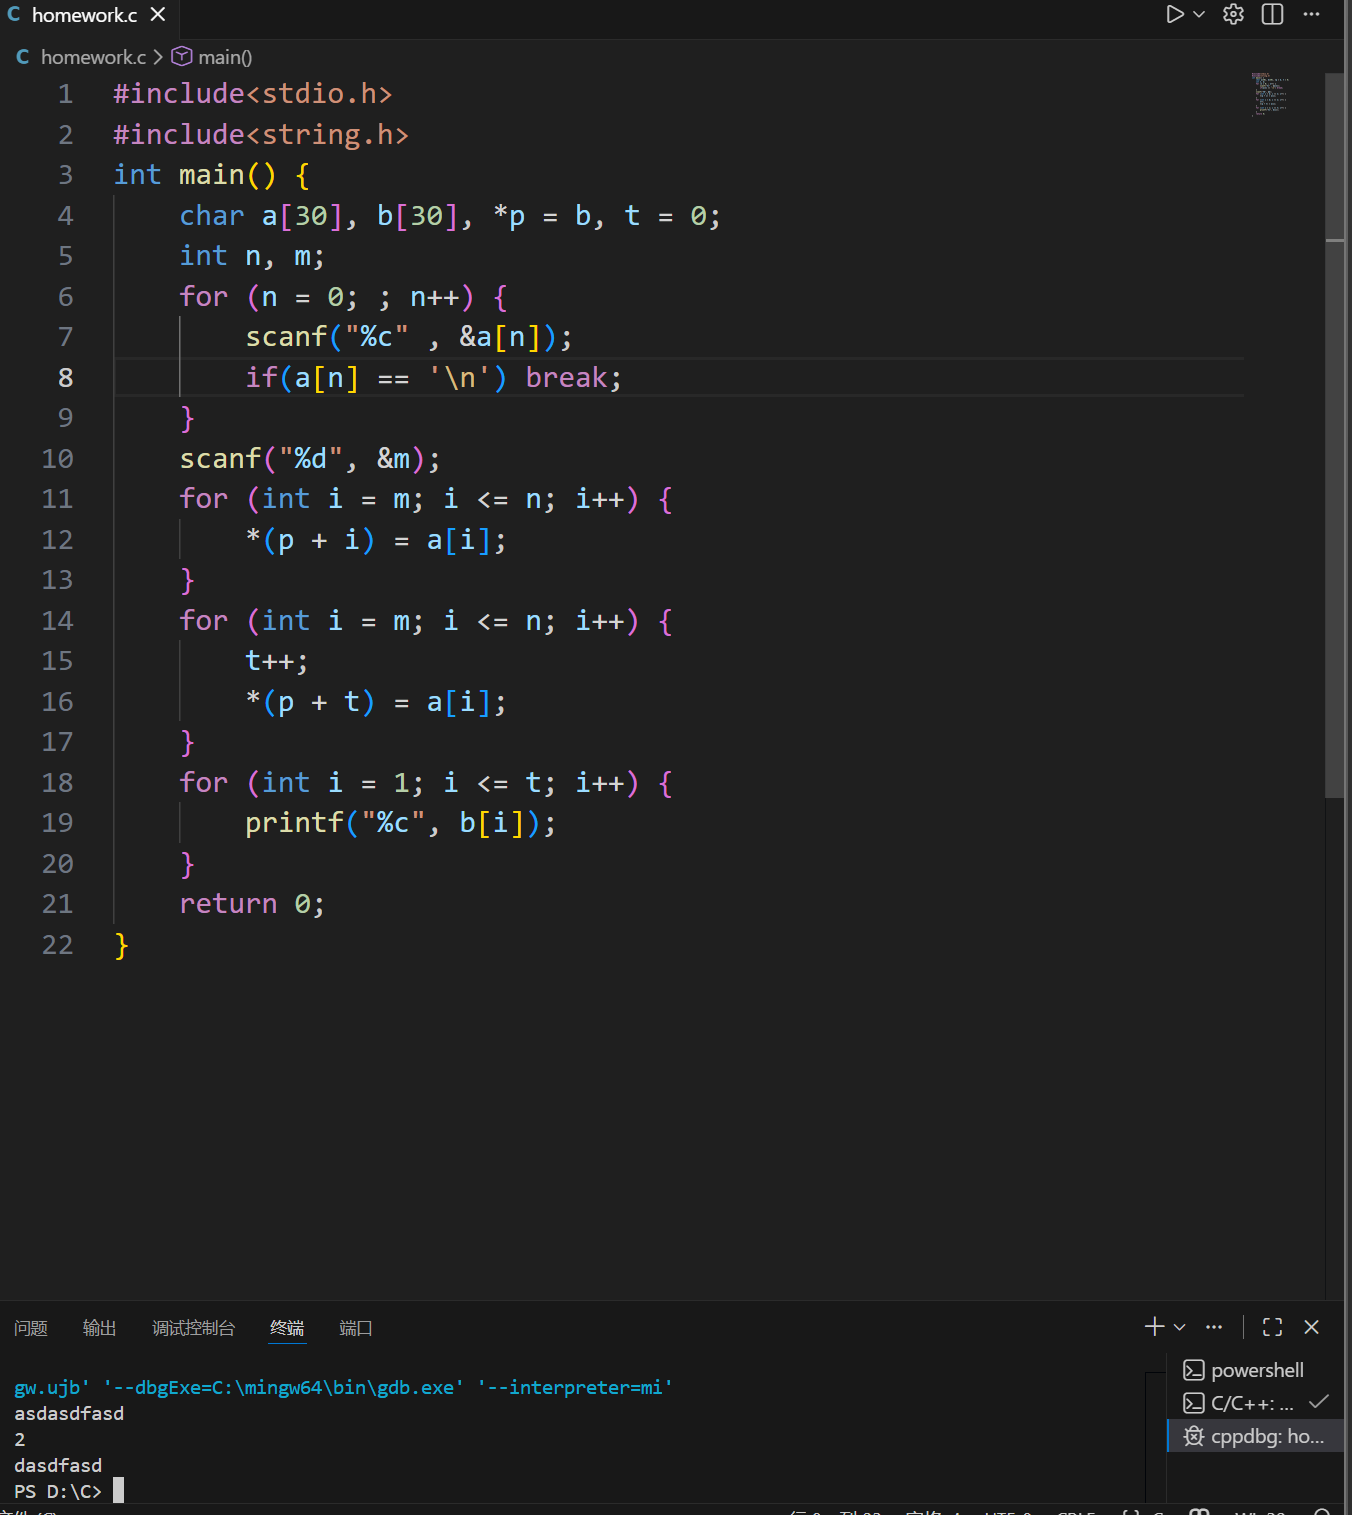This screenshot has height=1515, width=1352.
Task: Click 'asdasdfasd' in terminal output
Action: click(x=69, y=1413)
